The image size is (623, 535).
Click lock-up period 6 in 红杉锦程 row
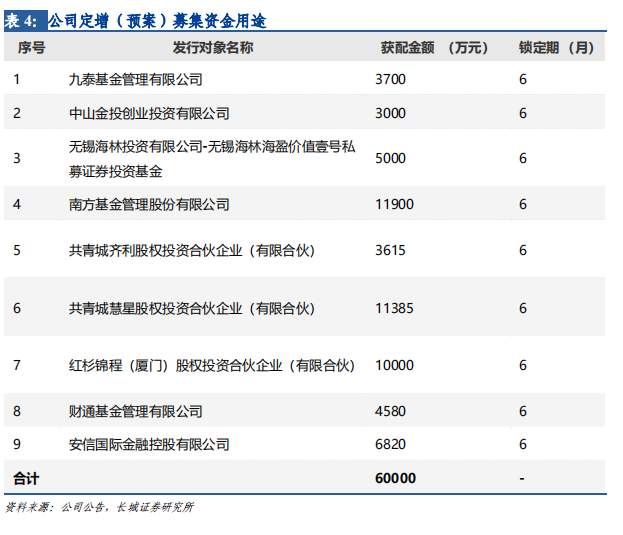pyautogui.click(x=523, y=365)
